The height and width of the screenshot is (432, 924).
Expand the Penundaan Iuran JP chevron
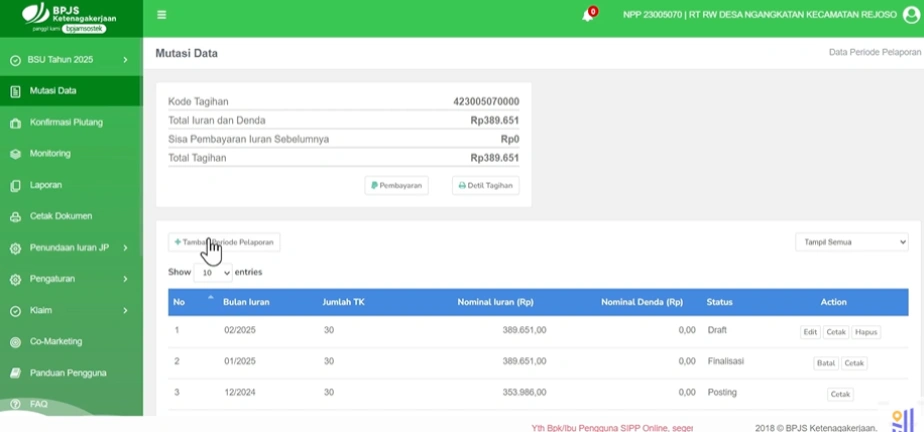(x=126, y=248)
